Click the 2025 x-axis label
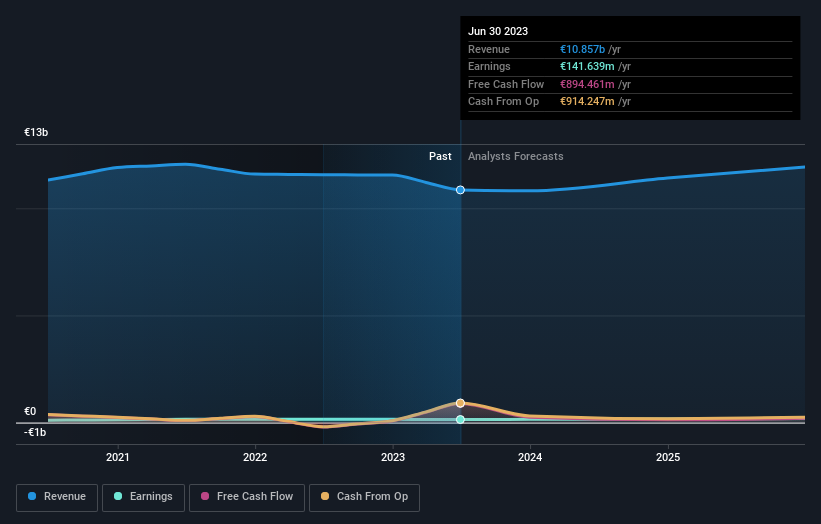The image size is (821, 524). 668,458
